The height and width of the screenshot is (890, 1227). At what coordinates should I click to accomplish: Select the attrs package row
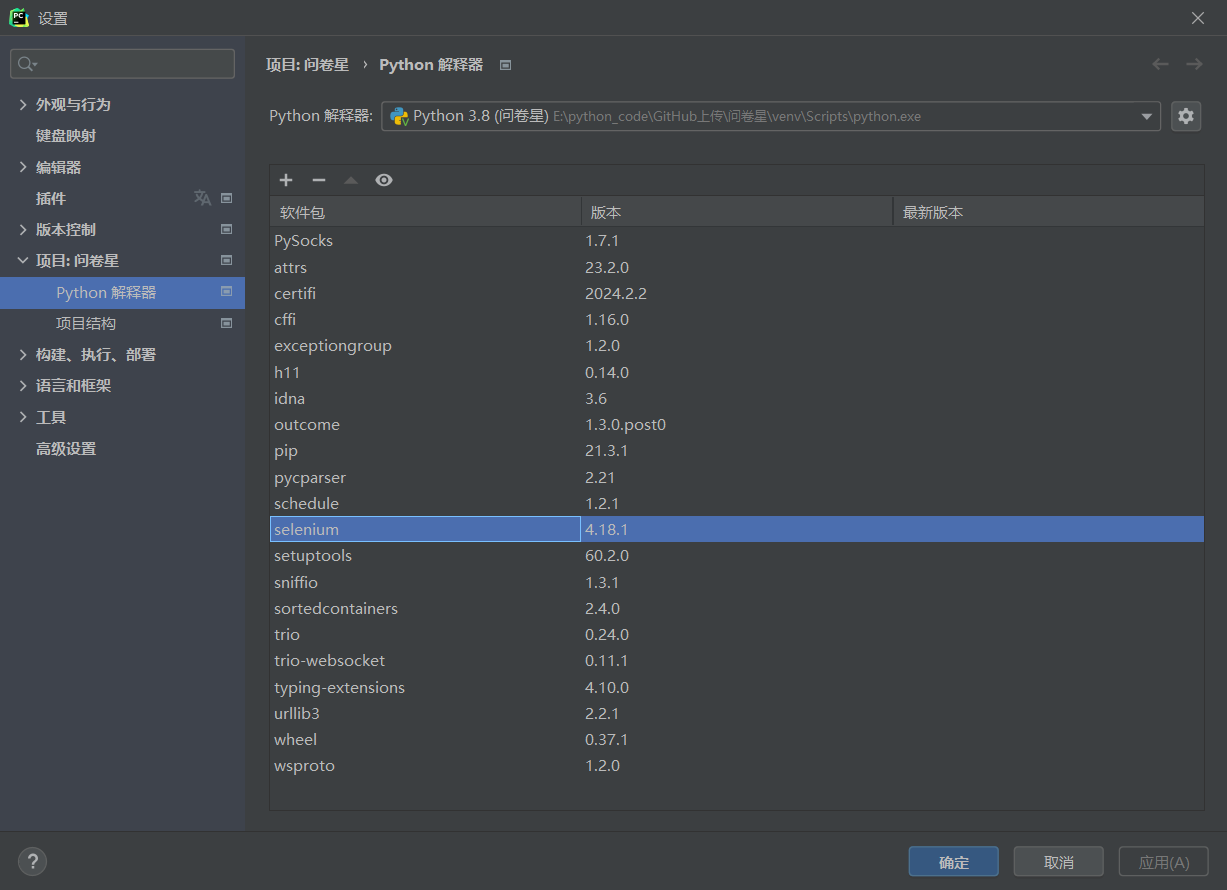pos(737,267)
